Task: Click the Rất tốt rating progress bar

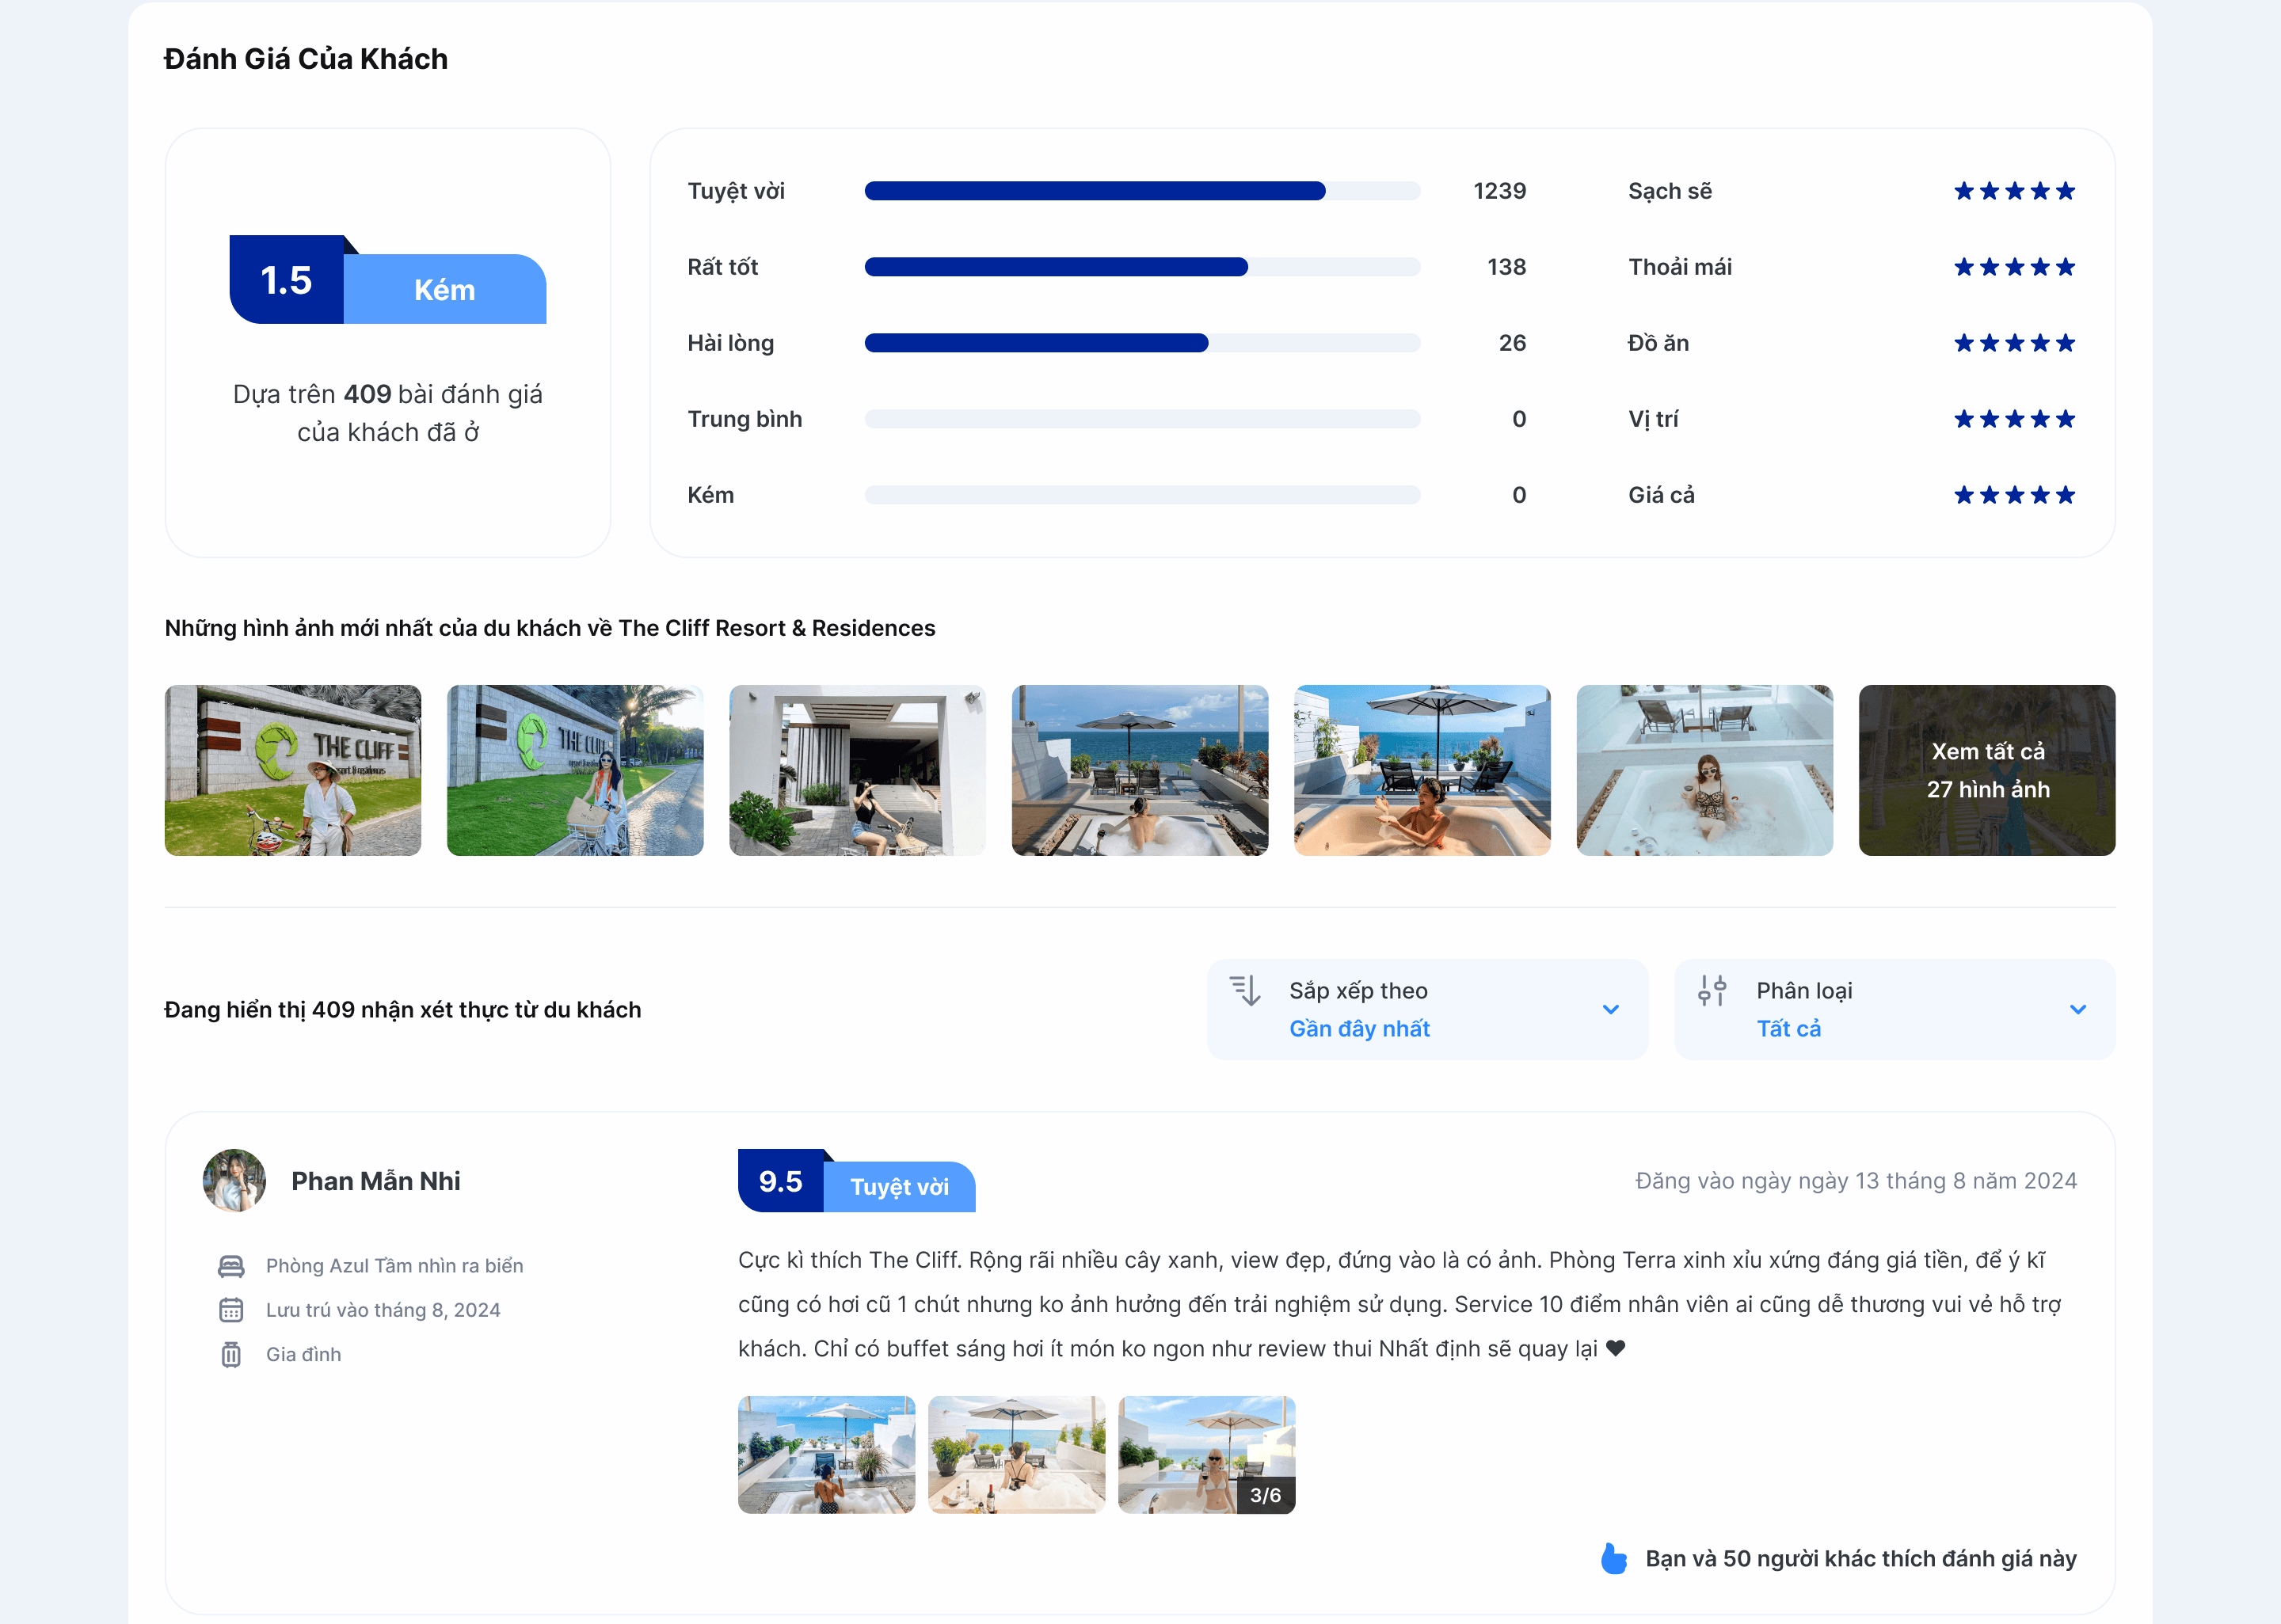Action: 1141,267
